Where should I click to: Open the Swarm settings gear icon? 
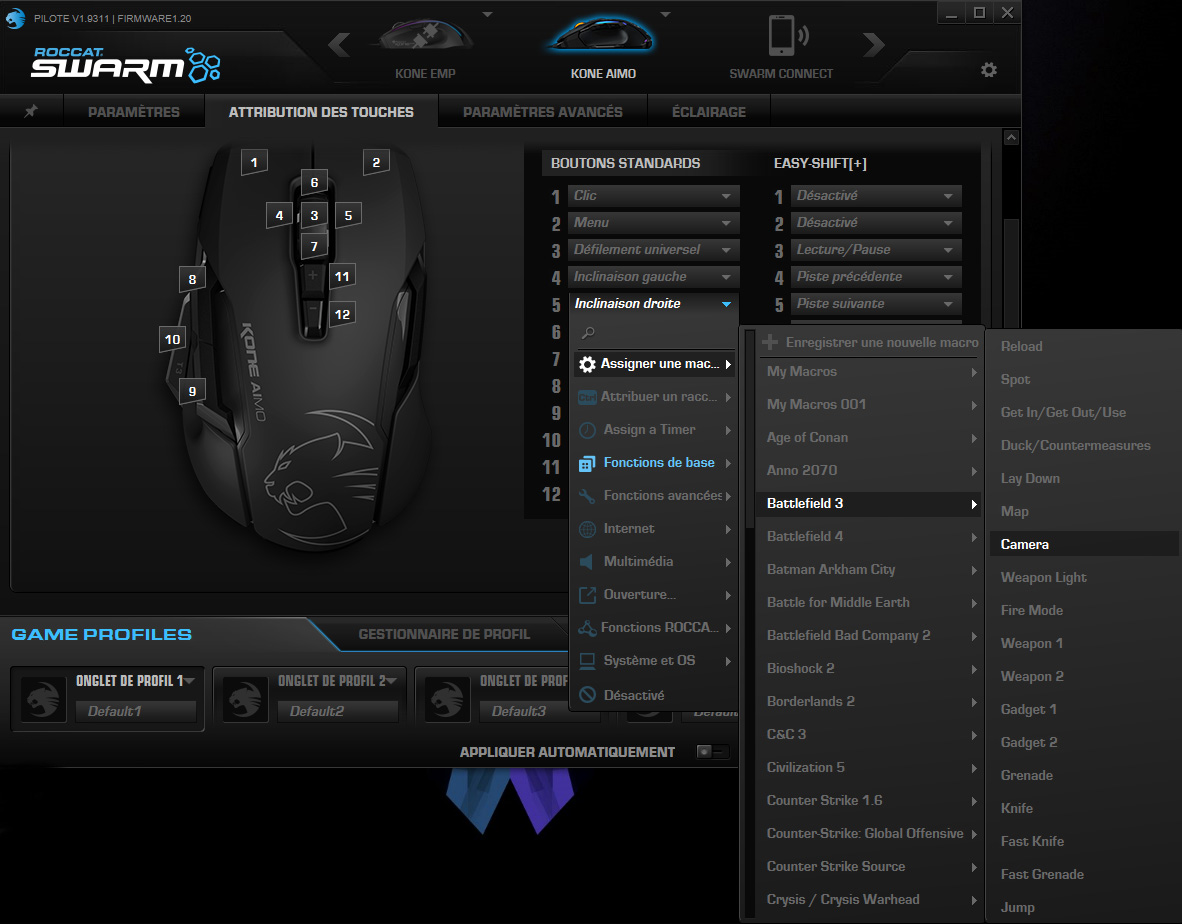[x=988, y=70]
